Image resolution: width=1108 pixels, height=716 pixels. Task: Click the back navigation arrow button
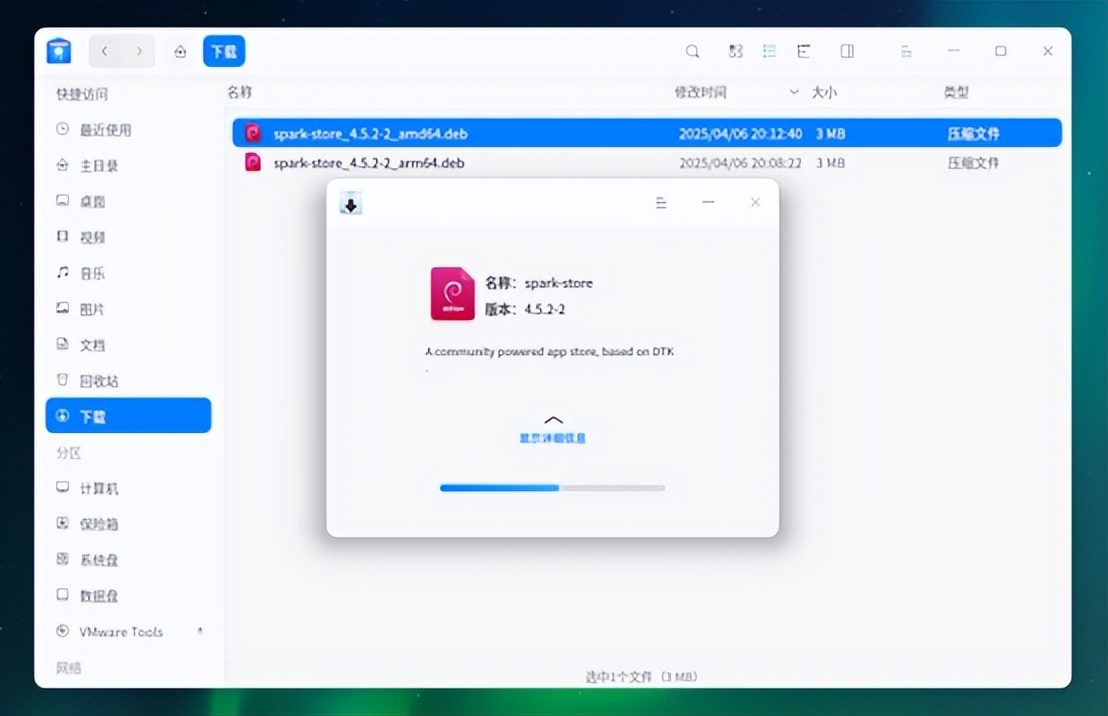[x=103, y=50]
